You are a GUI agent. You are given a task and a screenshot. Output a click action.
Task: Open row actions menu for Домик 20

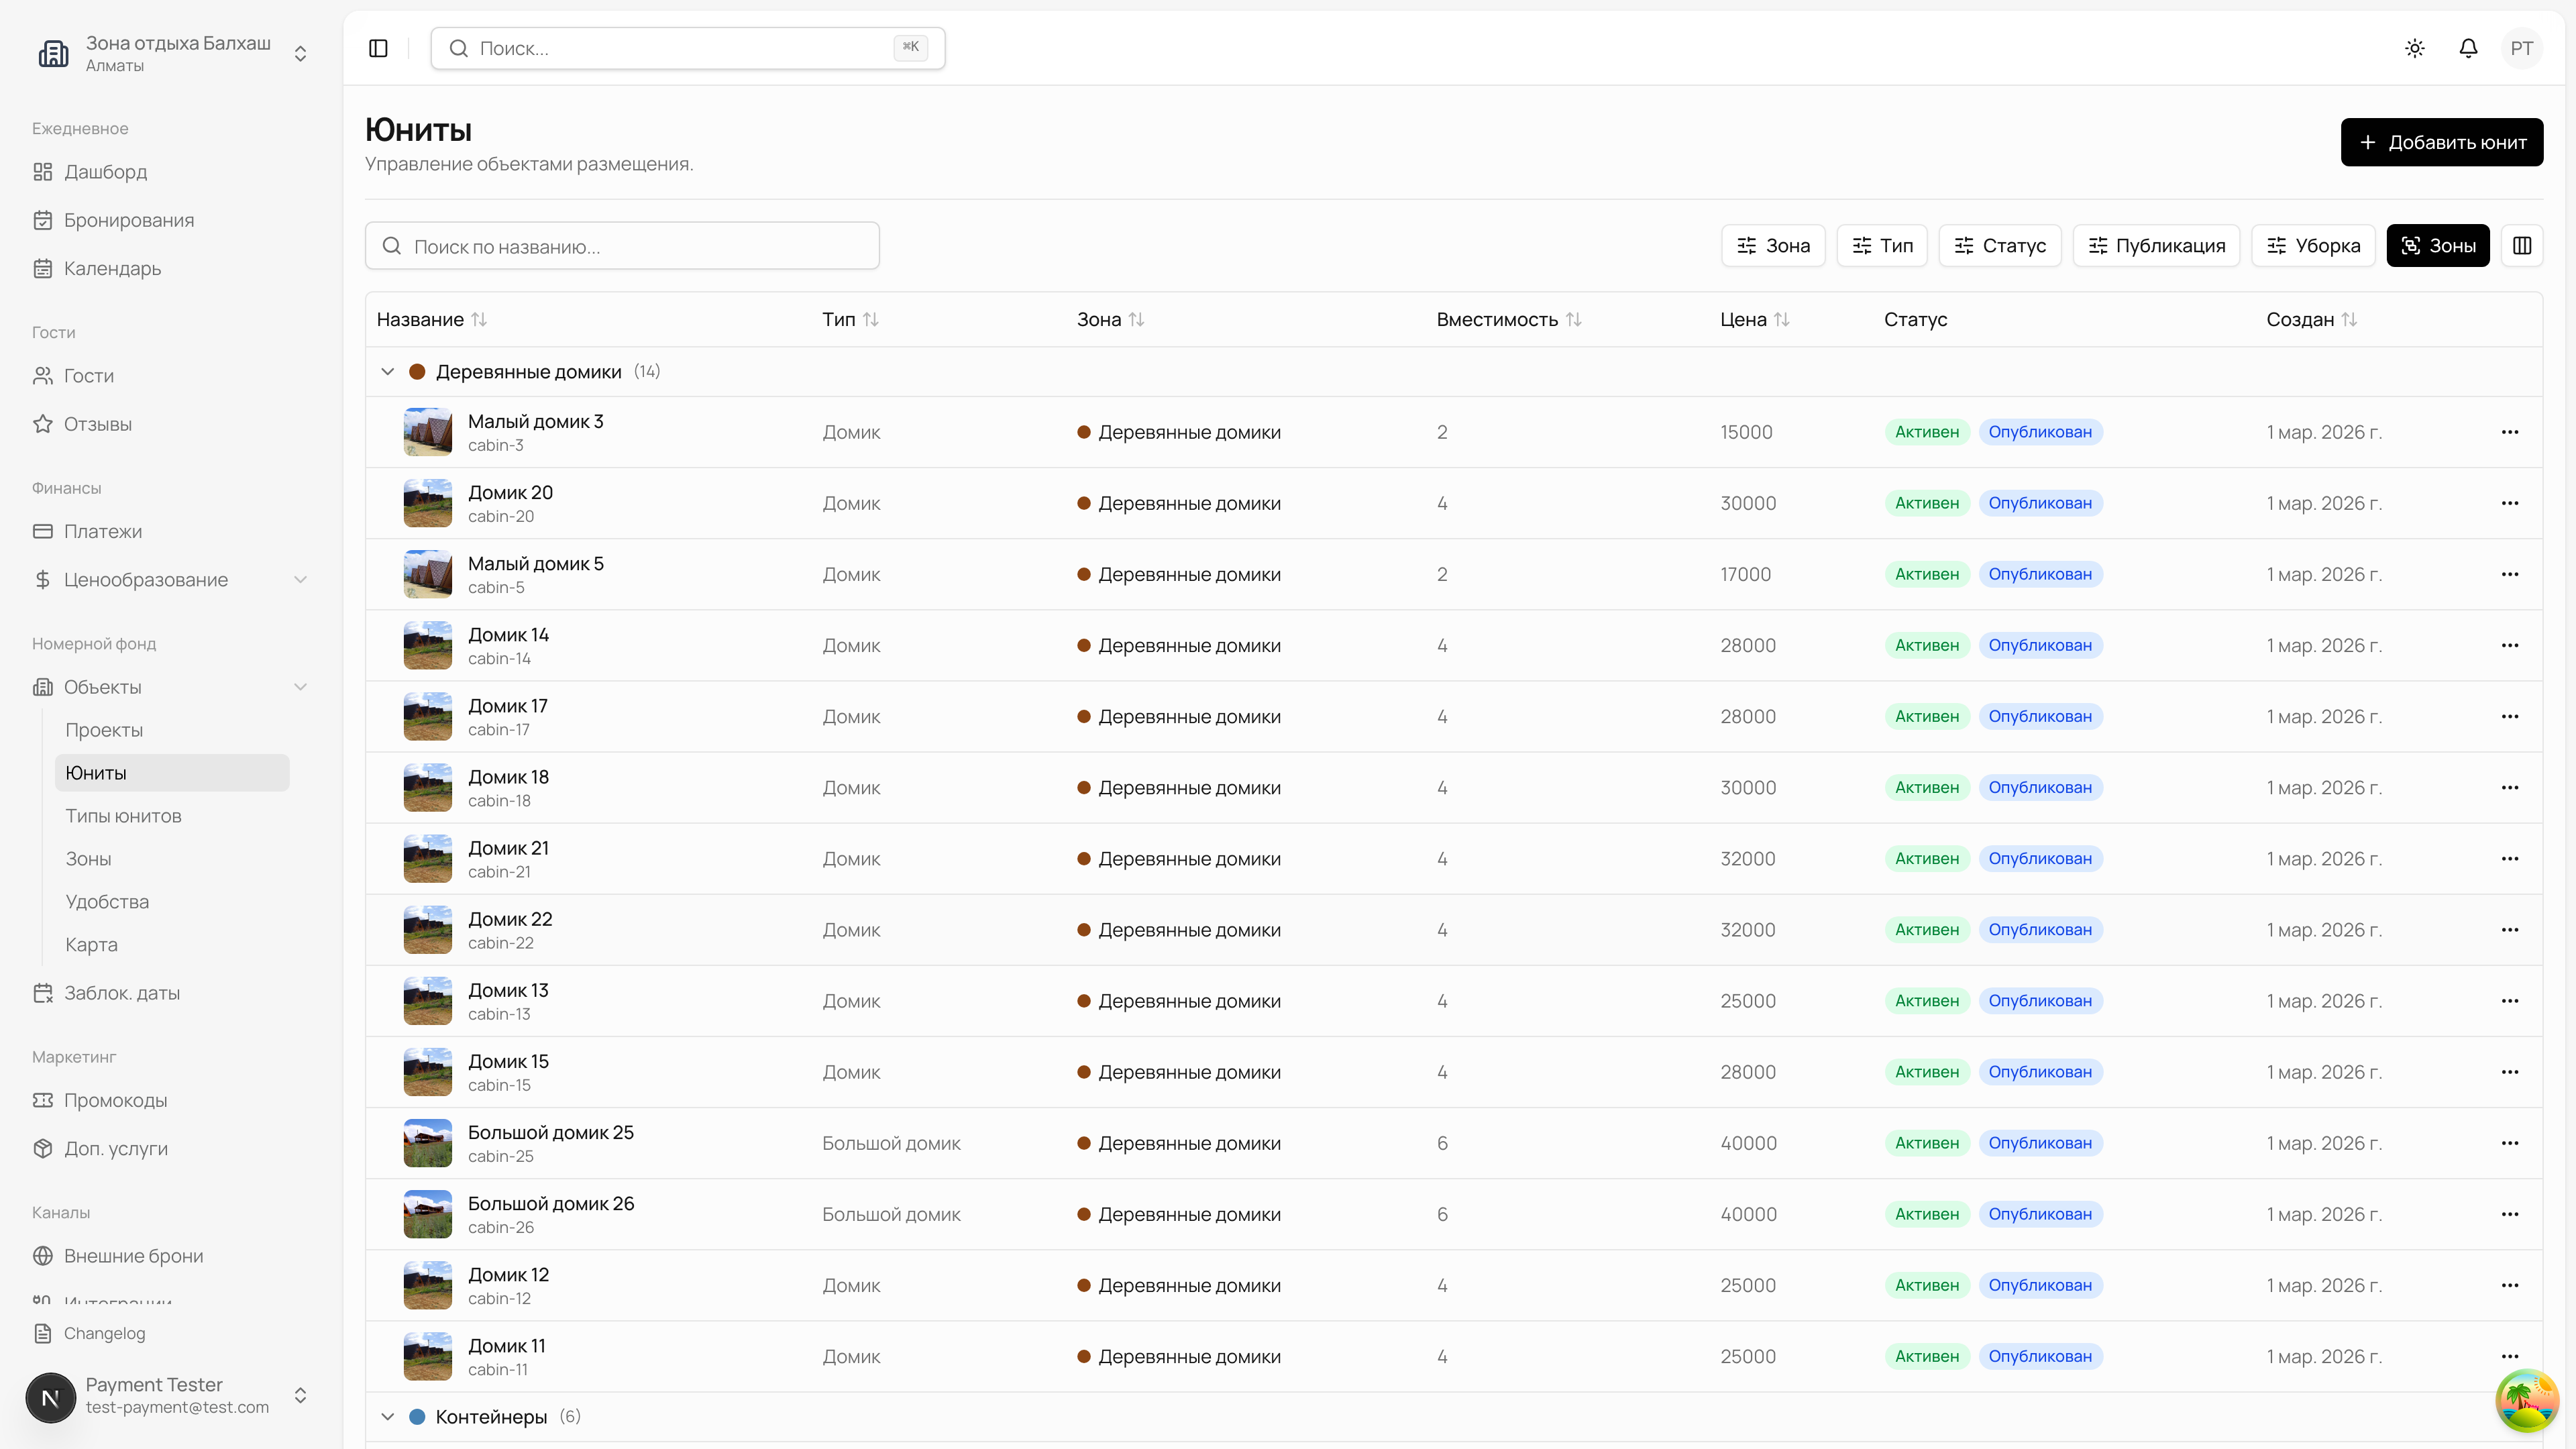pos(2509,503)
